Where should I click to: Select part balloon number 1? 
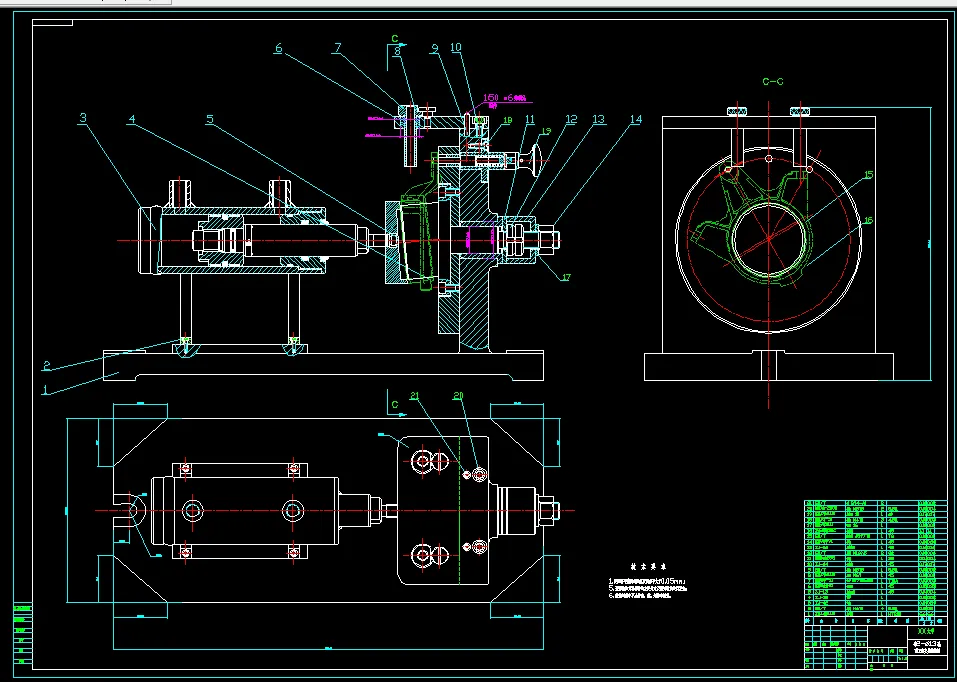point(45,390)
